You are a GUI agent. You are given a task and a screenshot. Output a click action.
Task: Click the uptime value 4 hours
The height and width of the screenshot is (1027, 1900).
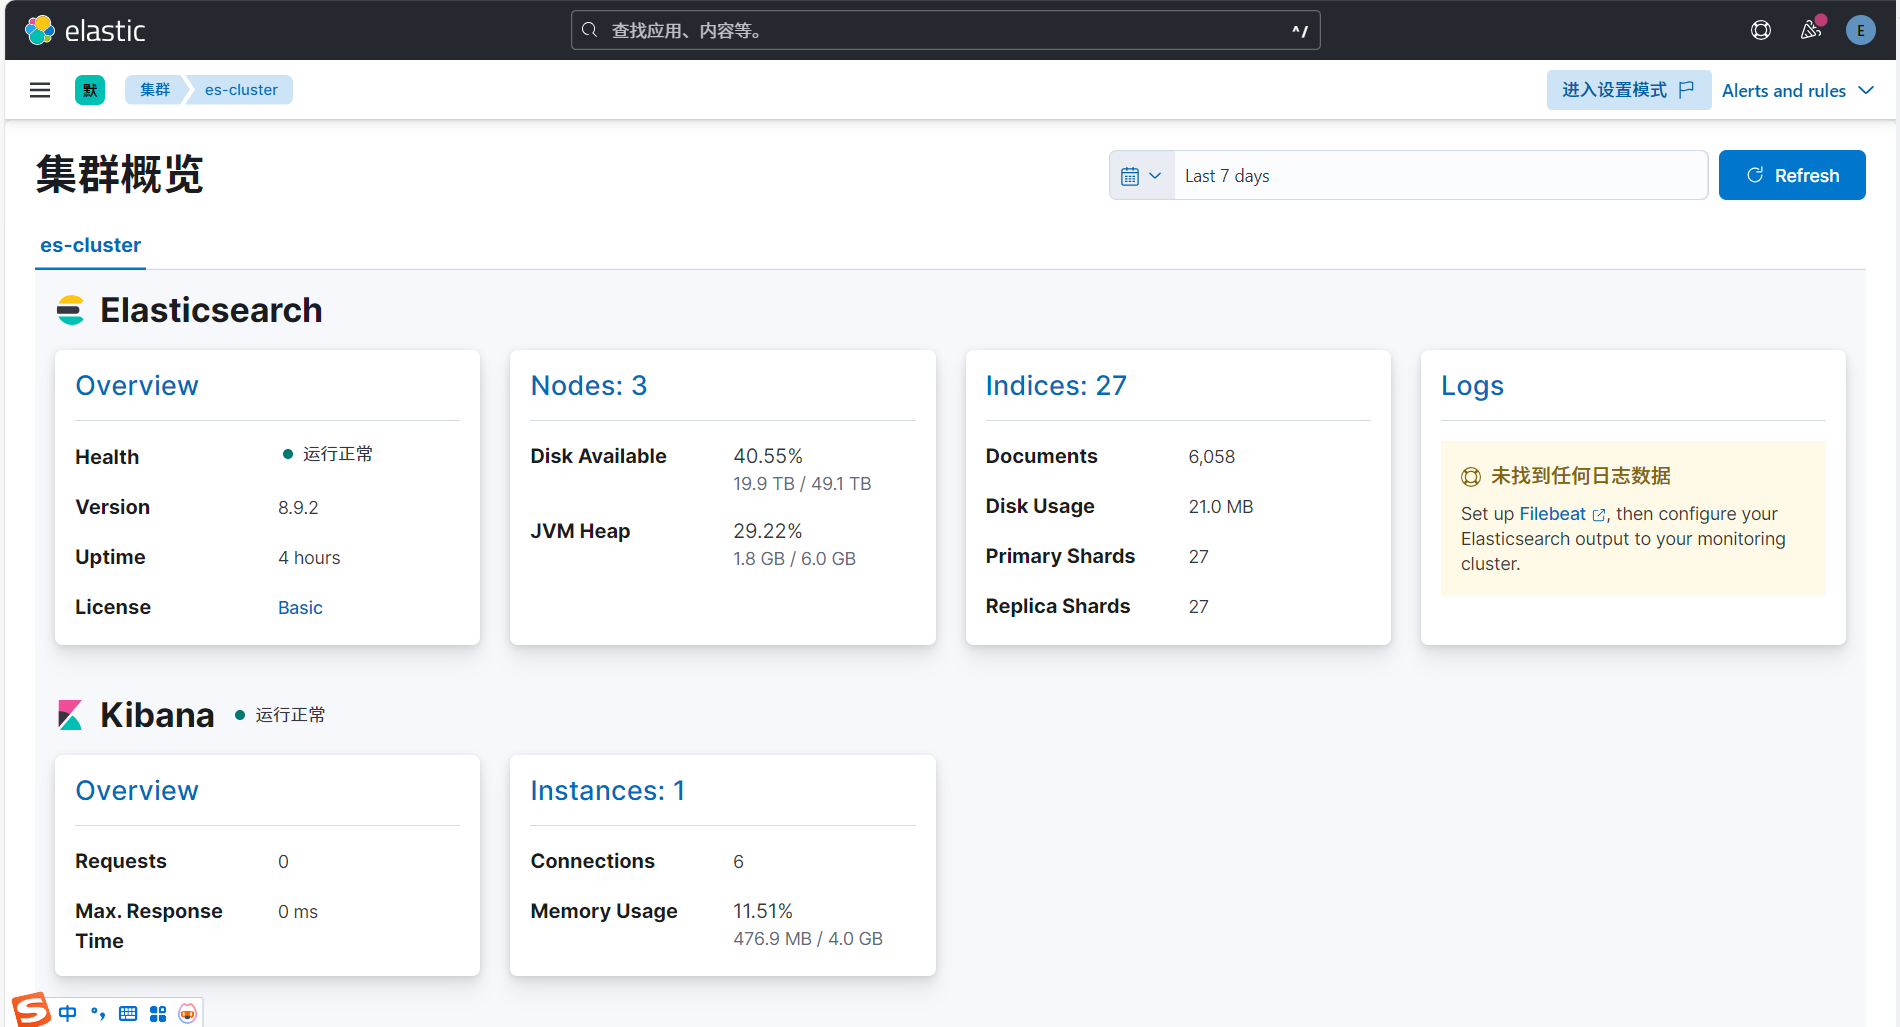pyautogui.click(x=309, y=558)
